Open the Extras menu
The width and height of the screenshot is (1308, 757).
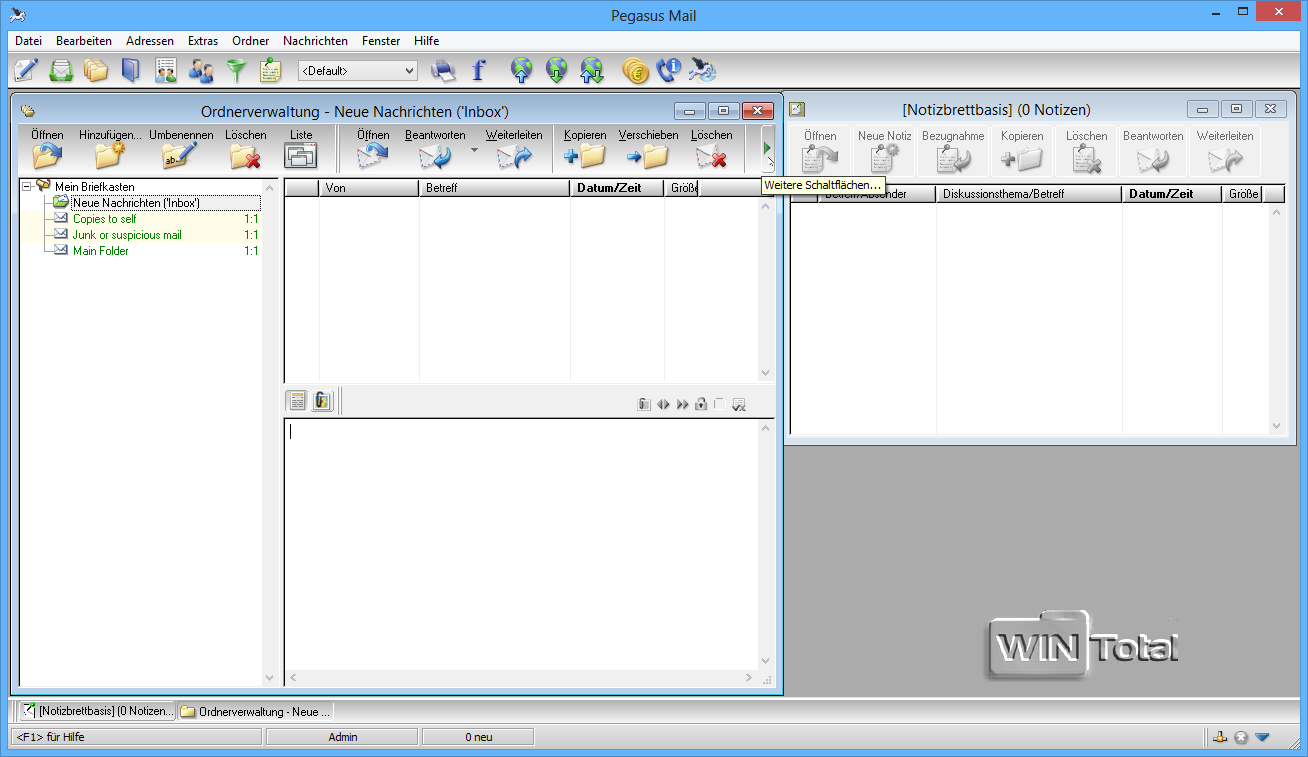203,41
